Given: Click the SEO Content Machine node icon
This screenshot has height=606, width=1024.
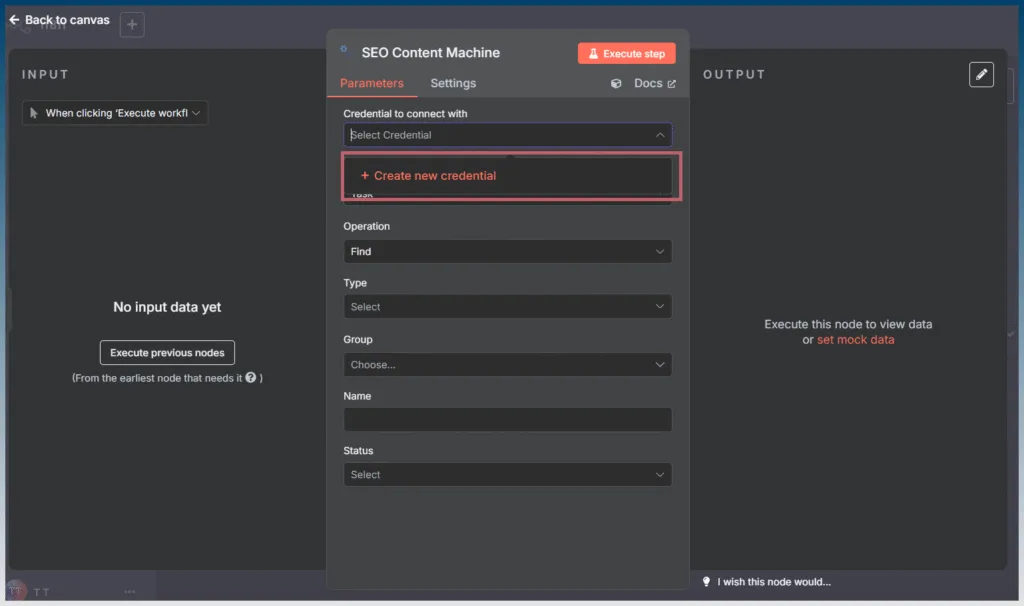Looking at the screenshot, I should pyautogui.click(x=344, y=49).
